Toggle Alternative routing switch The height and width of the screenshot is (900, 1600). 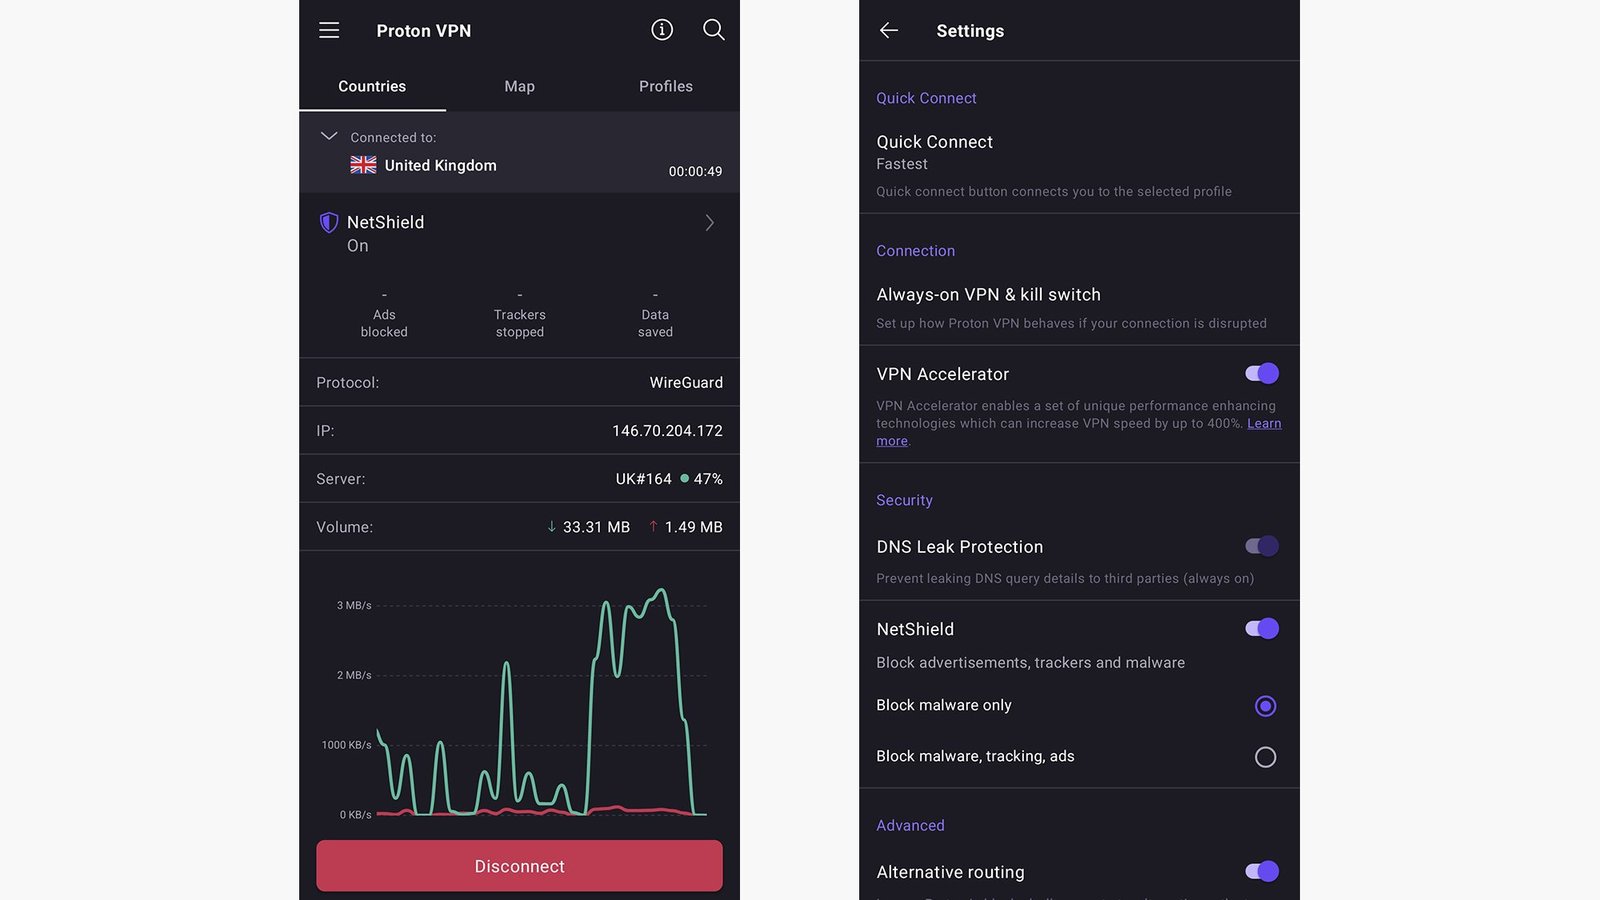[x=1262, y=871]
